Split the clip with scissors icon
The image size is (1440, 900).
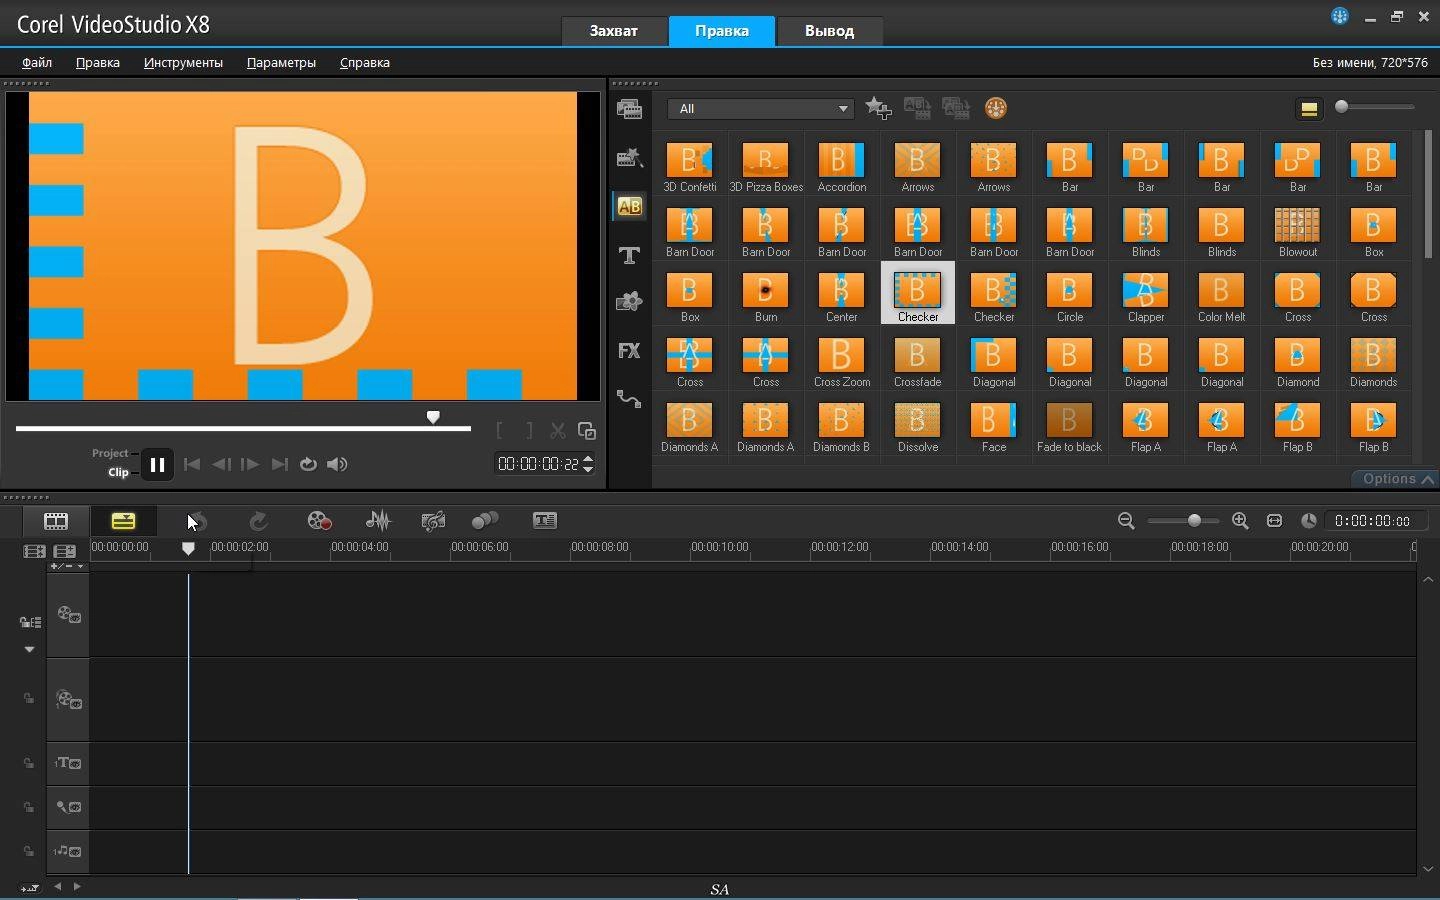tap(558, 431)
